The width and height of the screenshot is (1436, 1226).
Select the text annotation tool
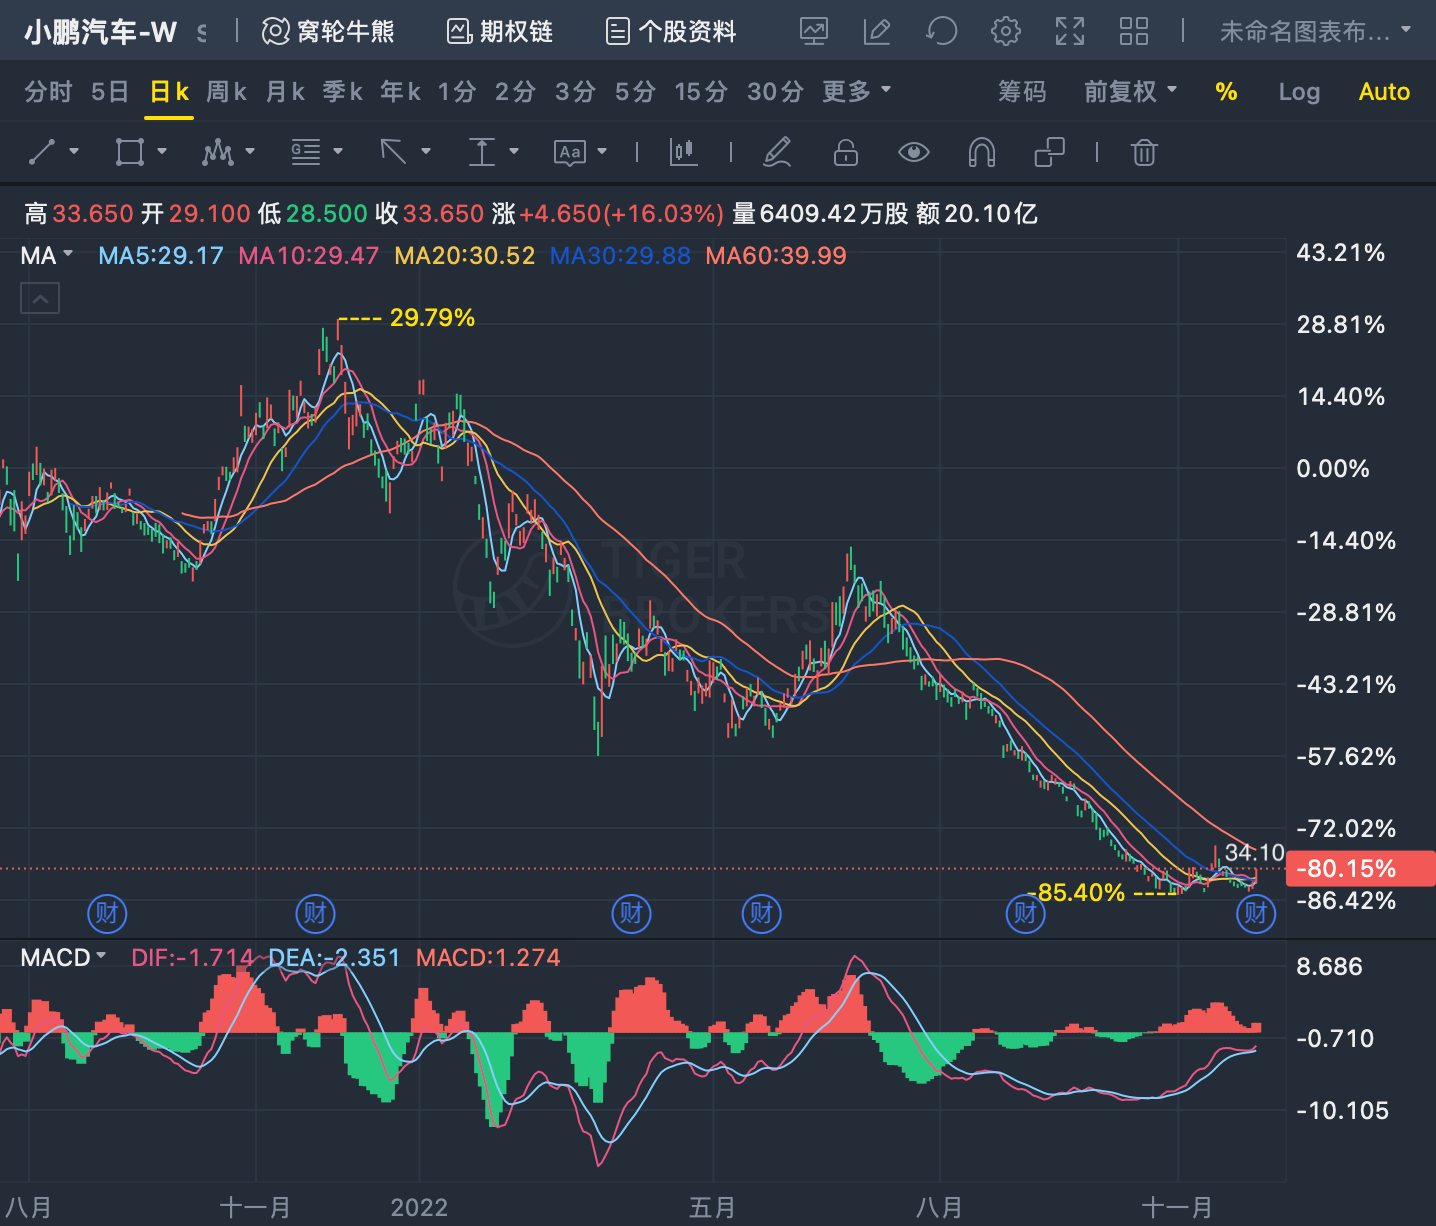[570, 152]
